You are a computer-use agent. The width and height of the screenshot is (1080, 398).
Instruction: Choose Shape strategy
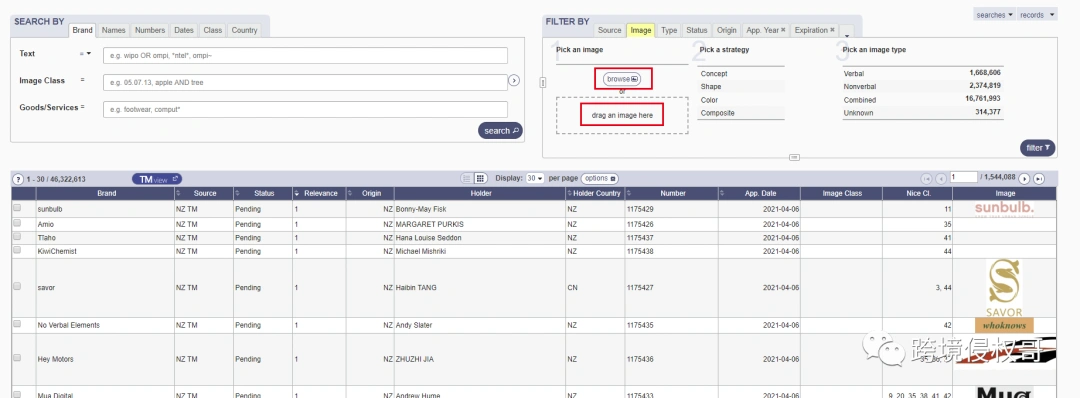point(740,87)
